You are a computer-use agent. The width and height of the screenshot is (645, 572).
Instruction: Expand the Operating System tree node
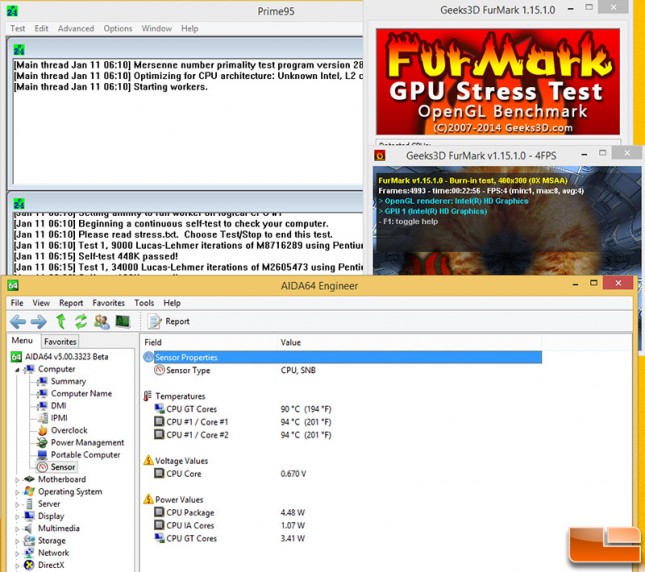pos(17,492)
